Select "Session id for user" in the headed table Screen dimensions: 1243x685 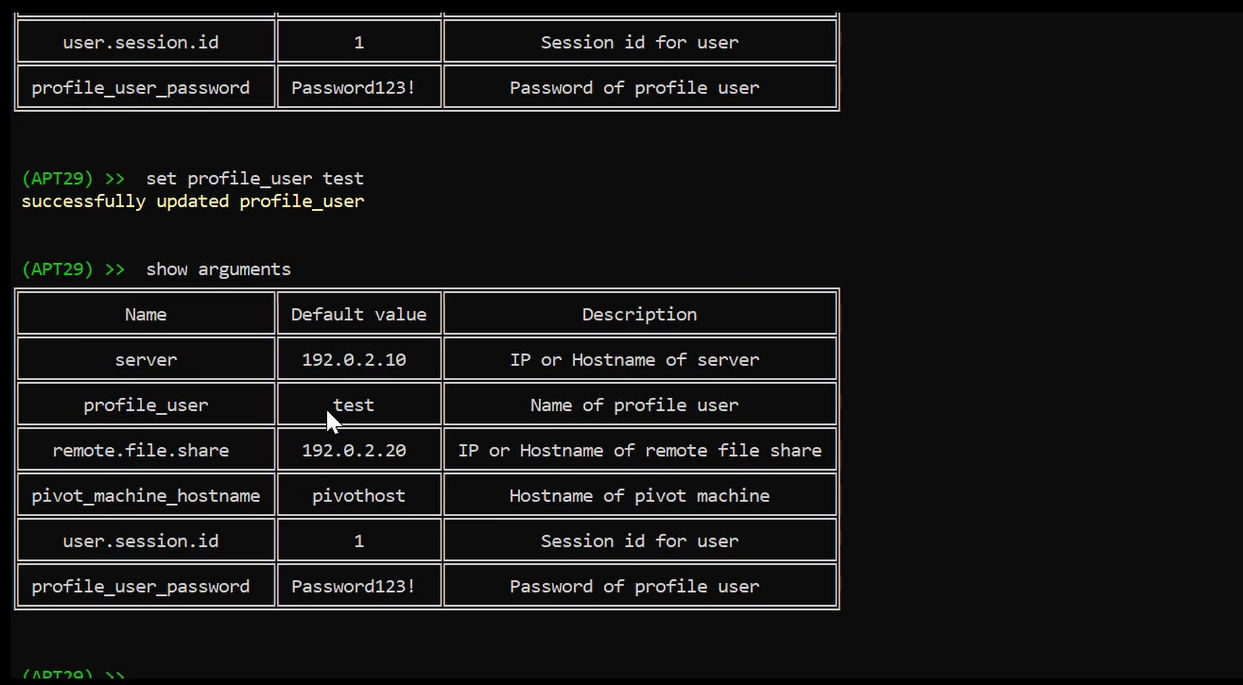click(640, 541)
